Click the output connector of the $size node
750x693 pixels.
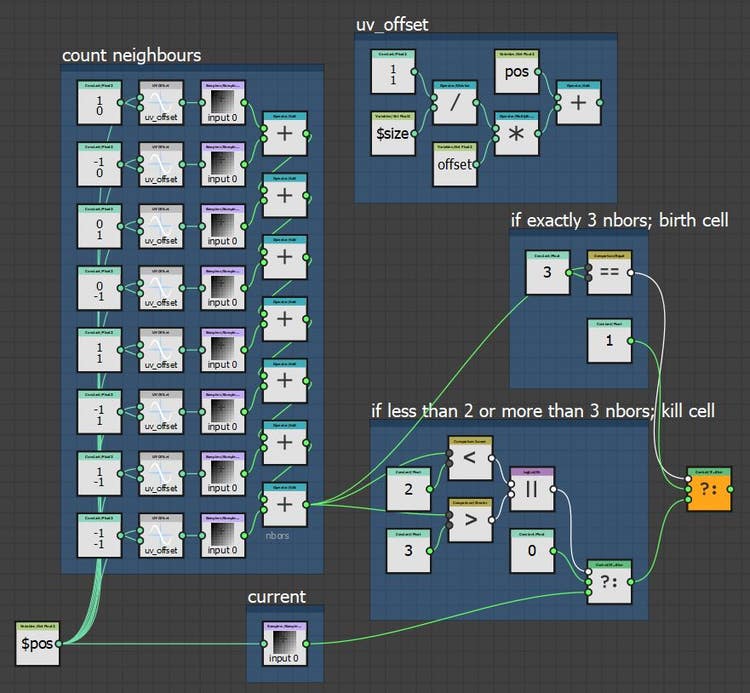414,133
